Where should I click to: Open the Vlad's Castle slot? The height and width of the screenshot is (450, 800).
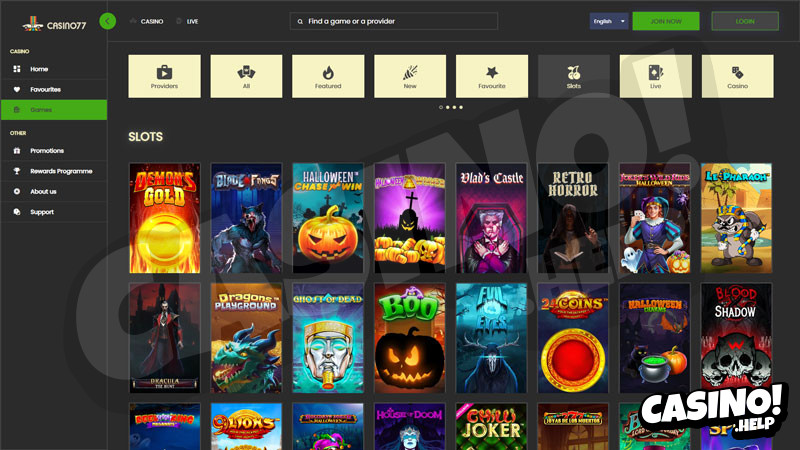point(491,218)
